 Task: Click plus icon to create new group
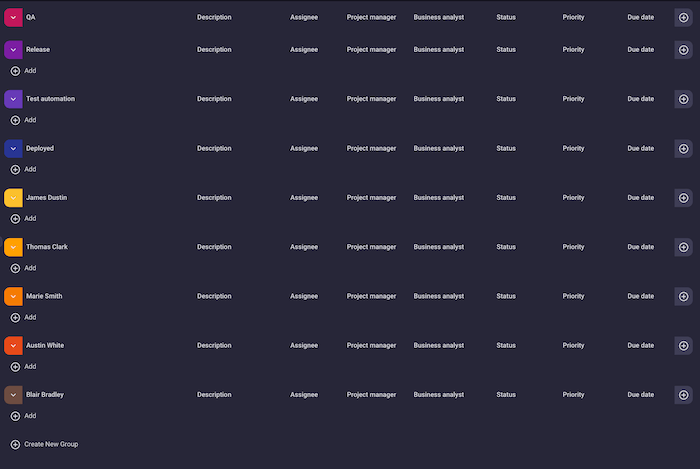coord(15,444)
